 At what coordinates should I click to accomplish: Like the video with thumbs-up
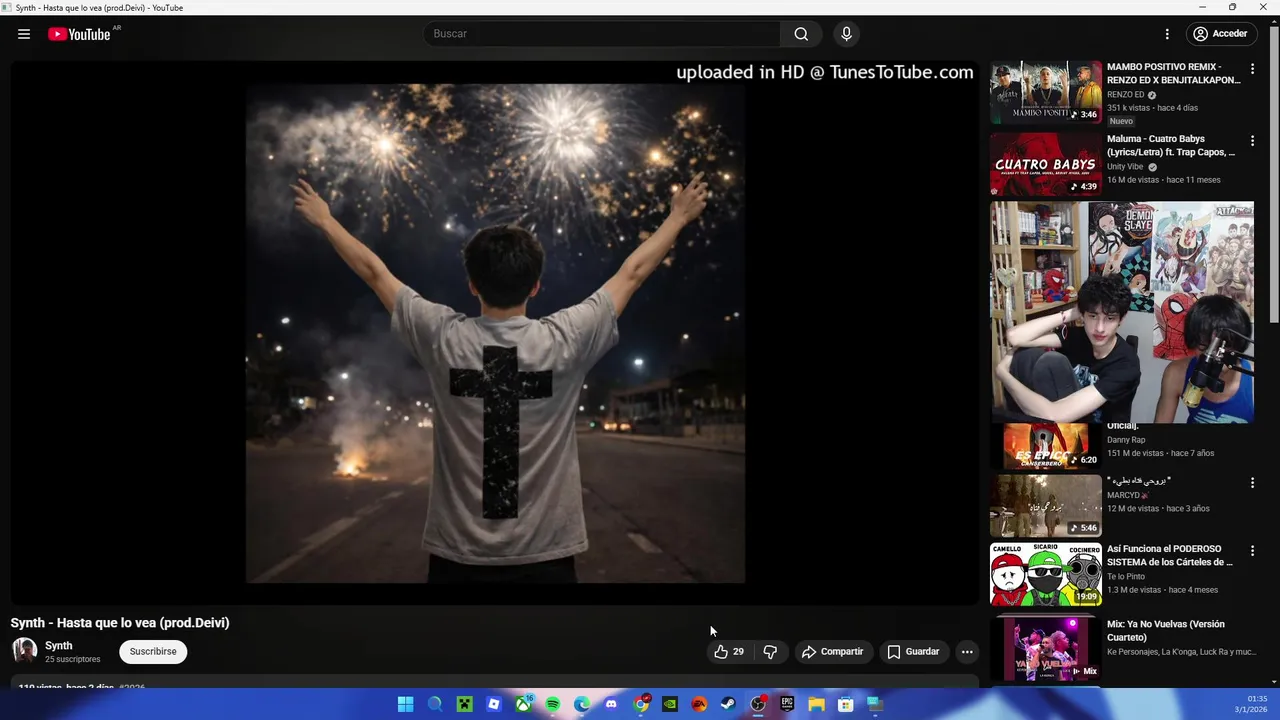(x=729, y=652)
